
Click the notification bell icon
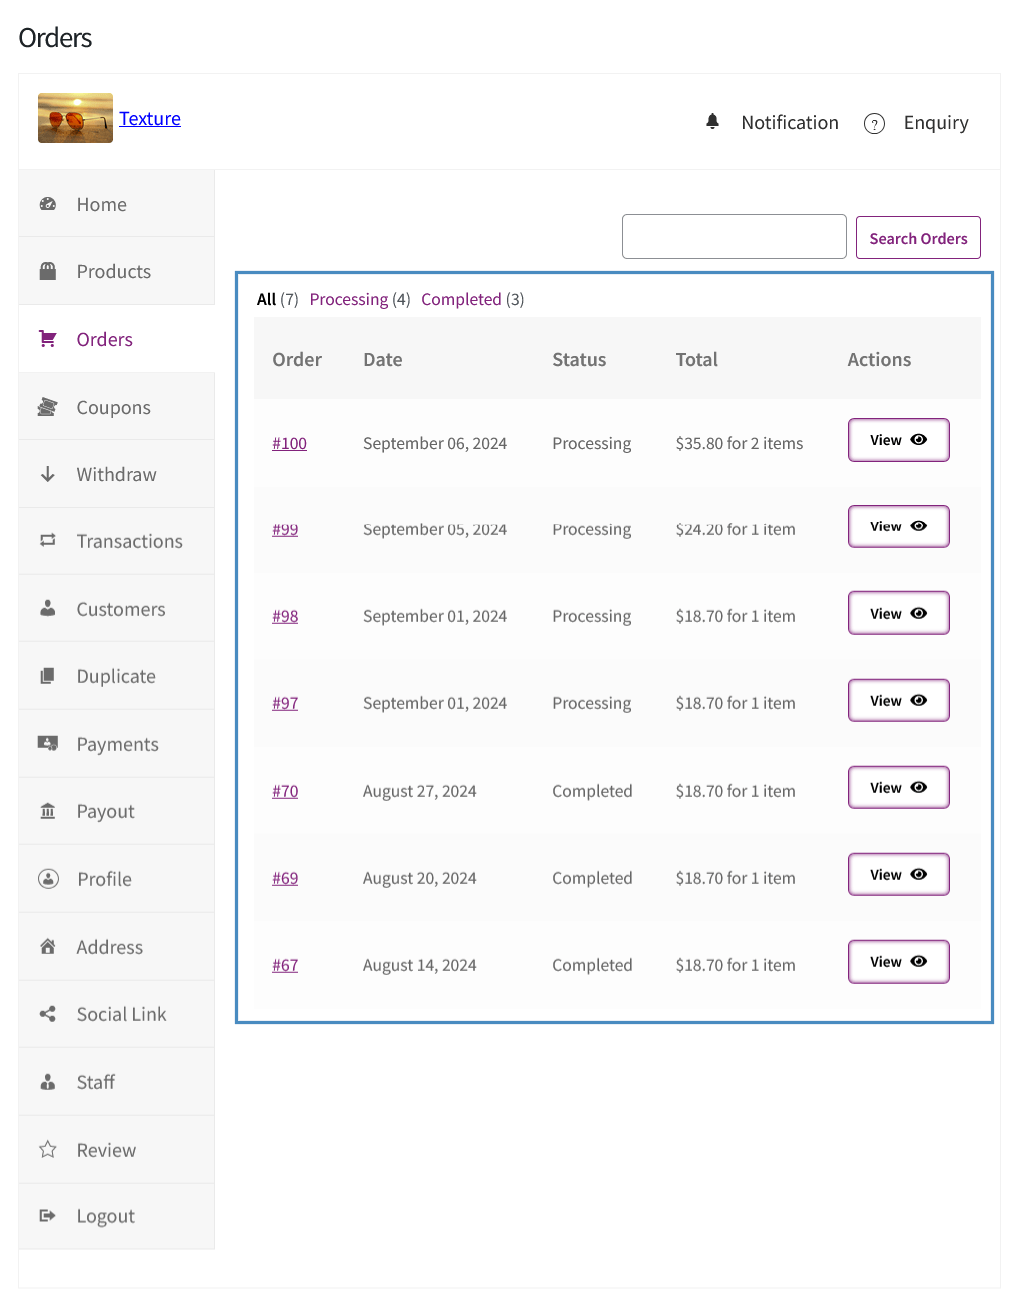(x=712, y=121)
